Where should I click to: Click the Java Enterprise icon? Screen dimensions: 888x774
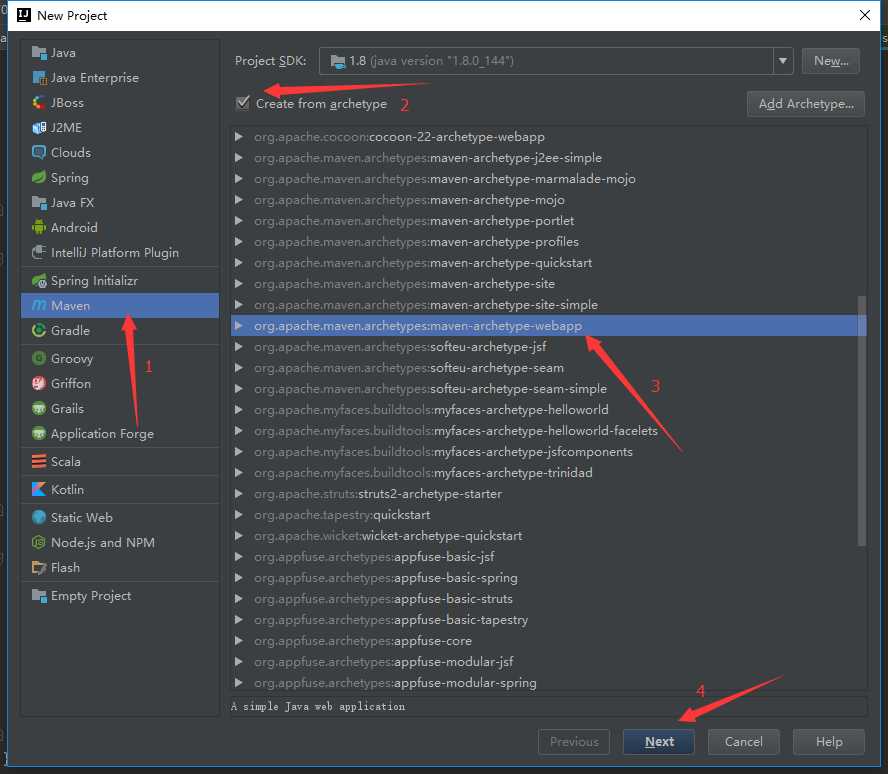pyautogui.click(x=39, y=78)
